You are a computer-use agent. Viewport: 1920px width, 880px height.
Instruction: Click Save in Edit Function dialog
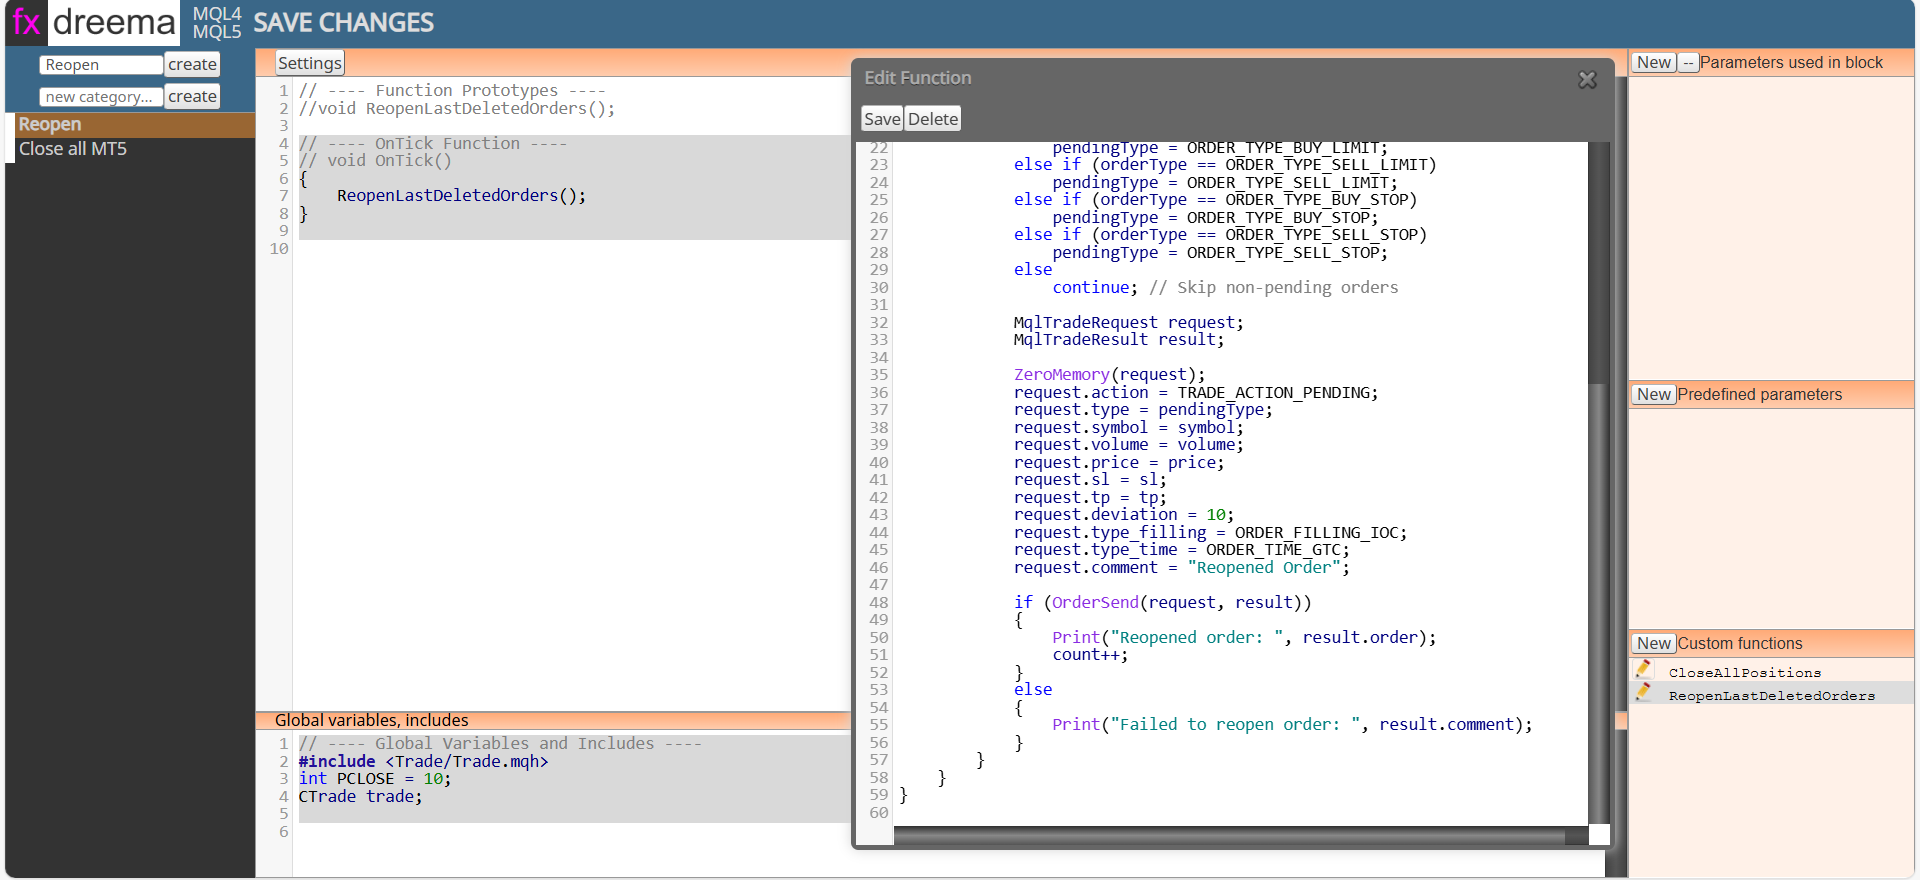click(882, 119)
